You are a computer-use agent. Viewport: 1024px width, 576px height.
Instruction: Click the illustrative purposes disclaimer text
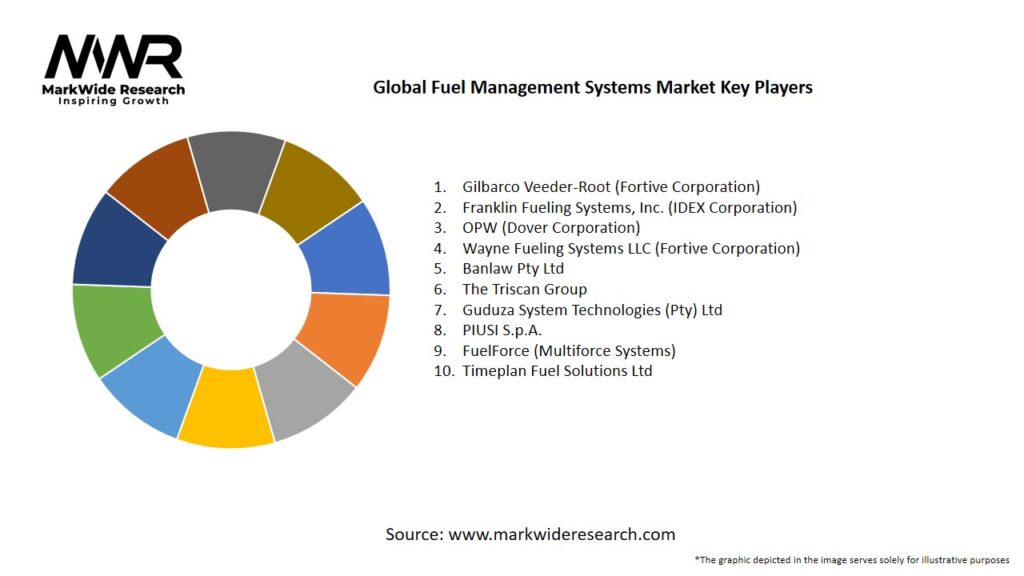(x=851, y=559)
